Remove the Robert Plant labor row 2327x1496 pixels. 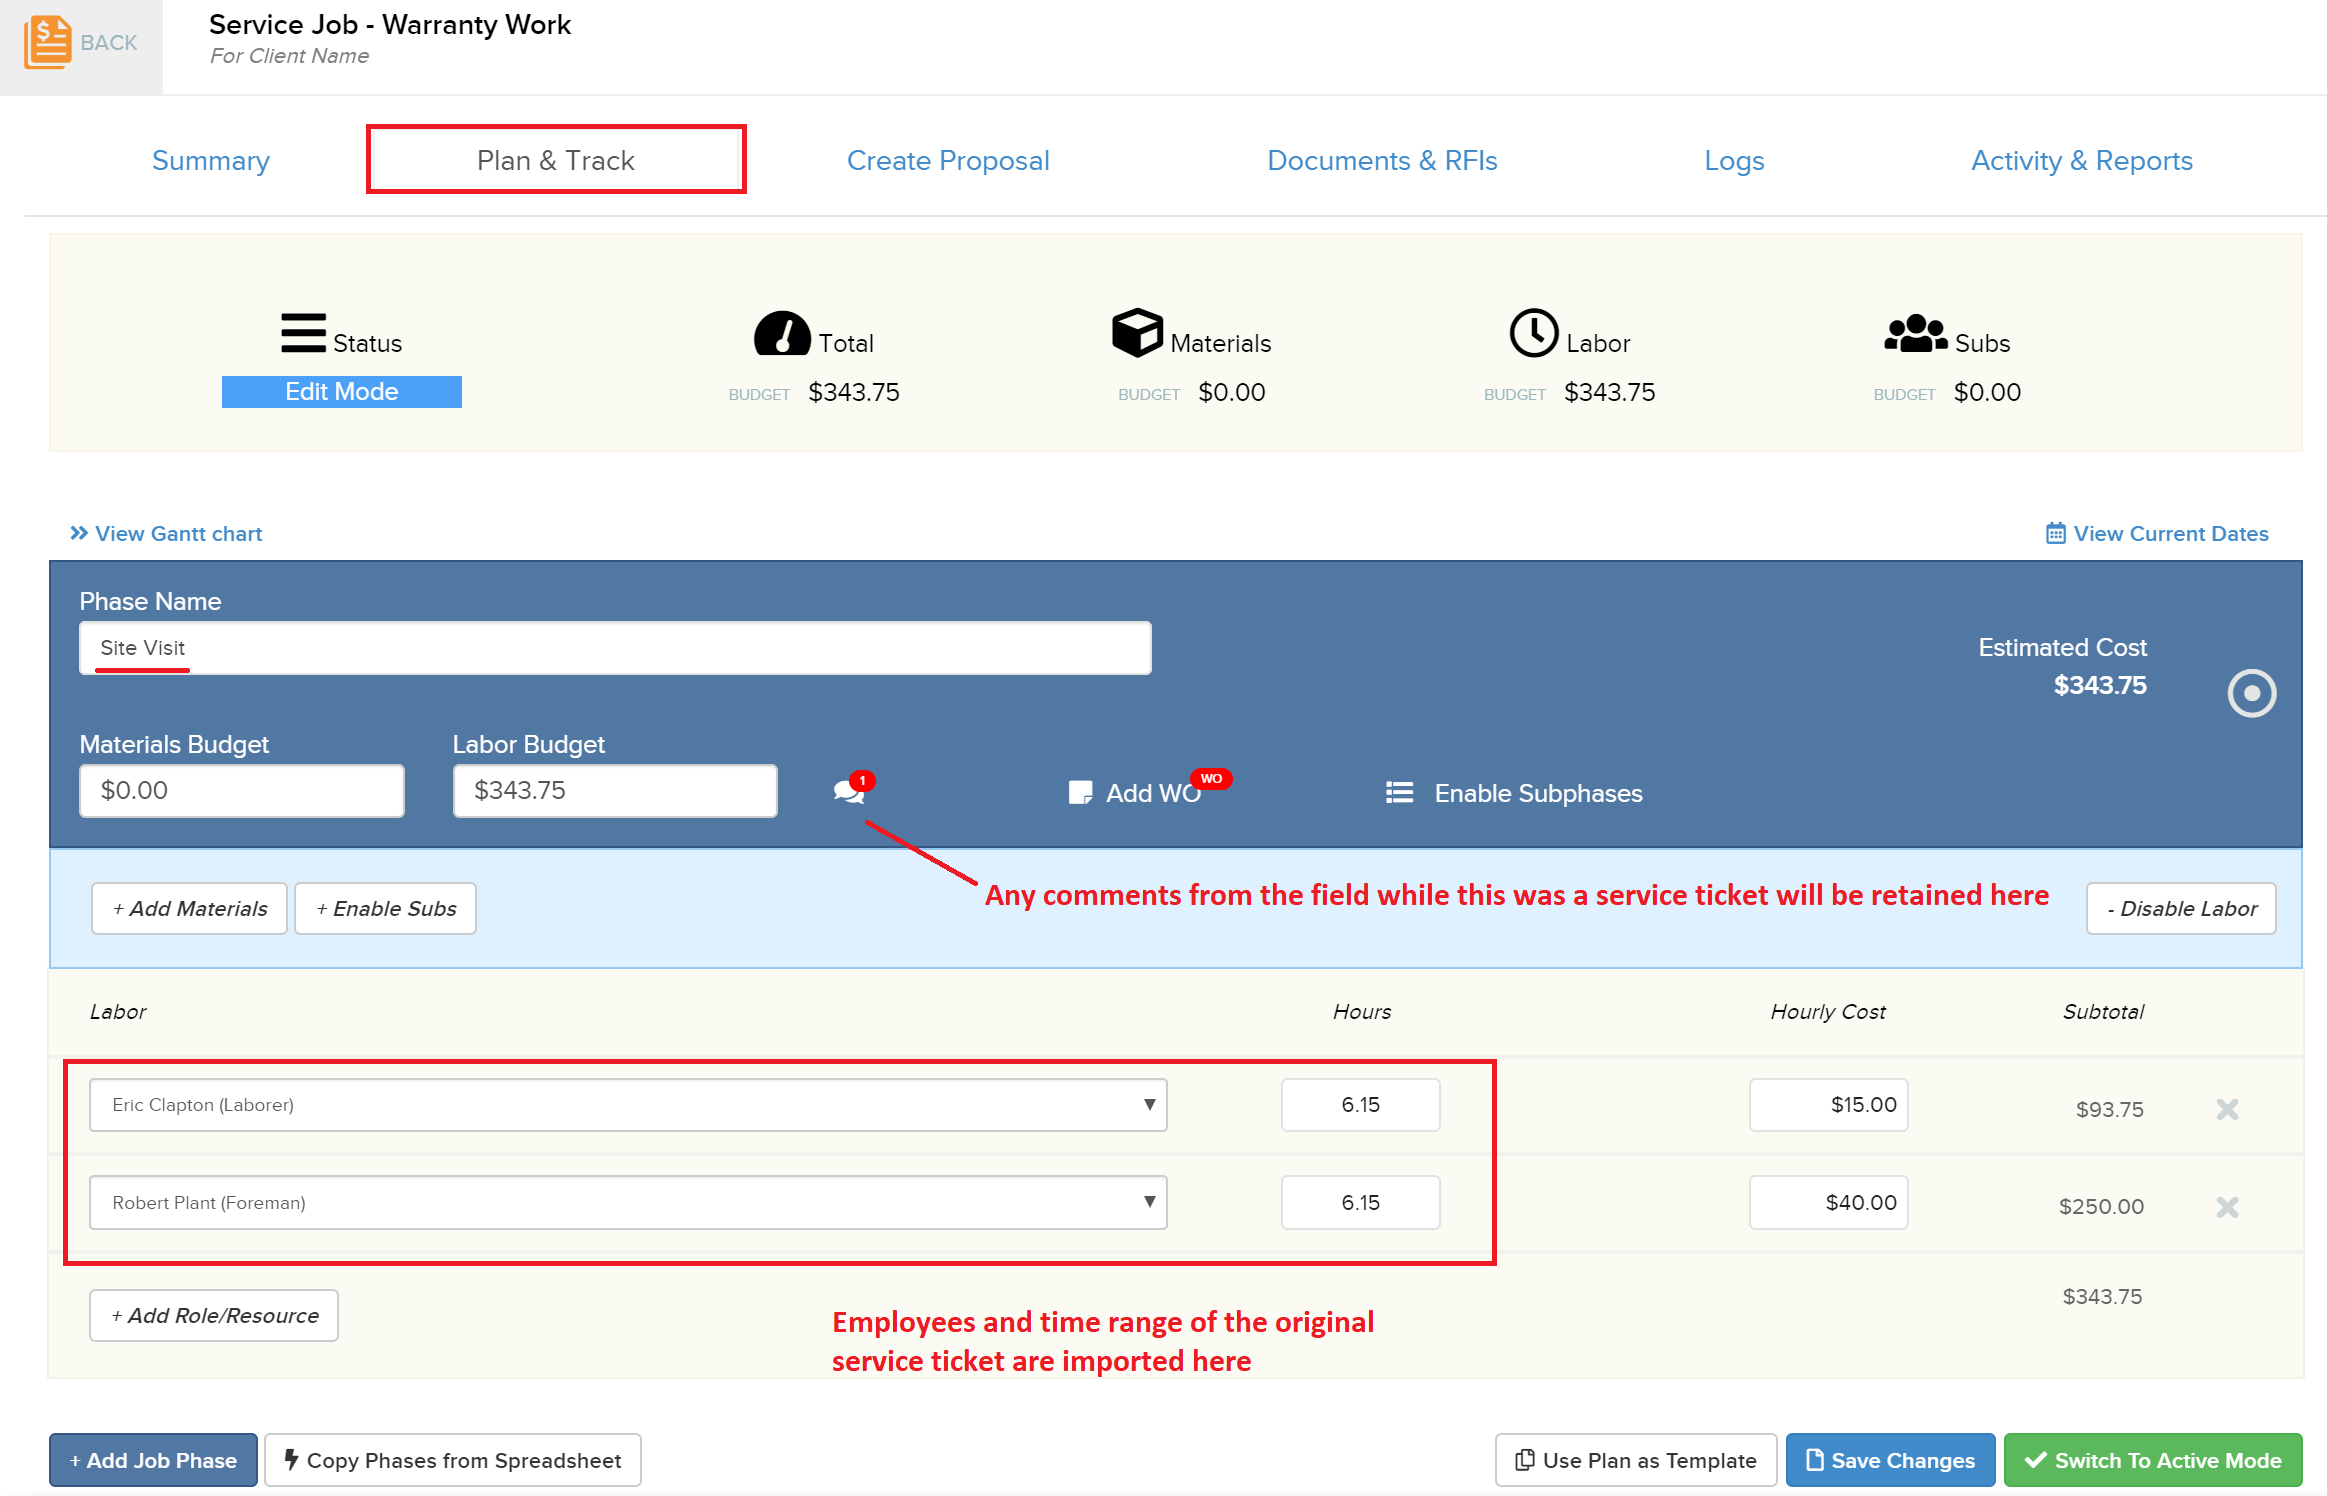point(2227,1207)
